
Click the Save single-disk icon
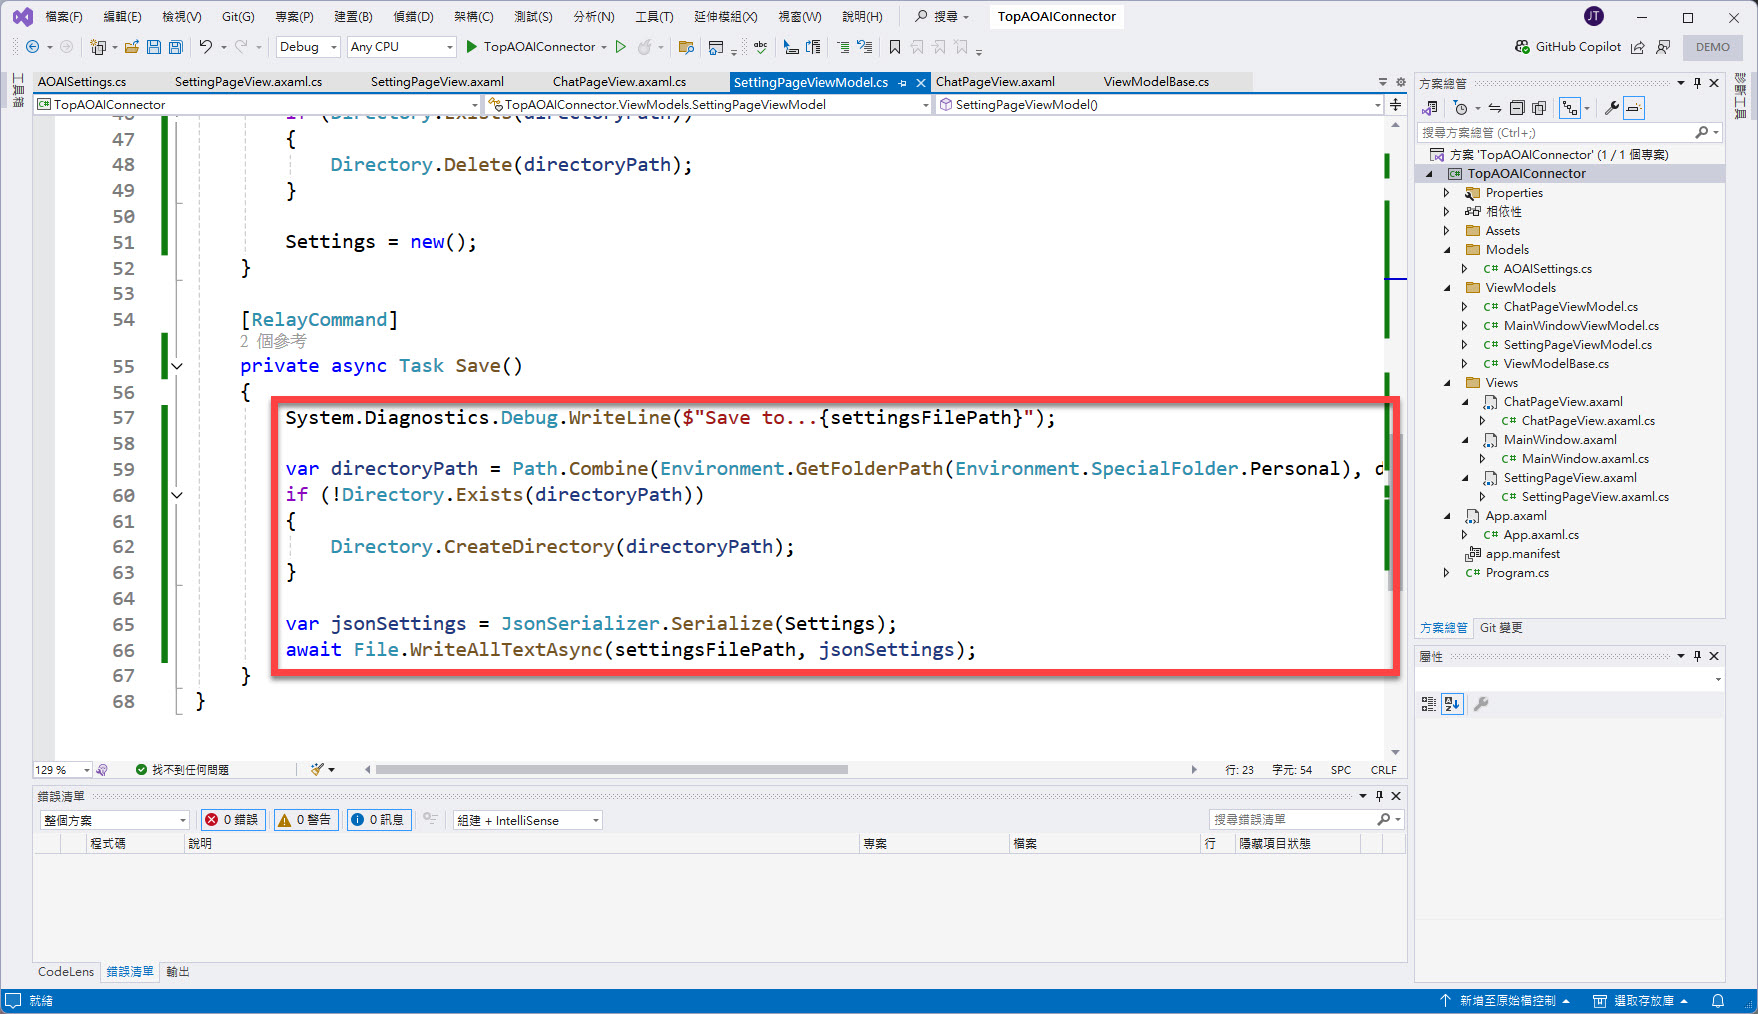154,47
